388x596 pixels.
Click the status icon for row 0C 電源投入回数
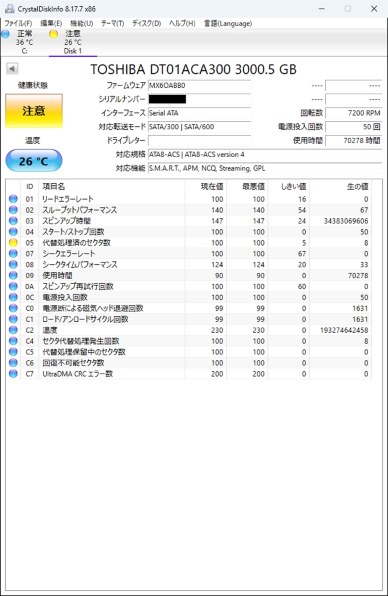(x=13, y=297)
